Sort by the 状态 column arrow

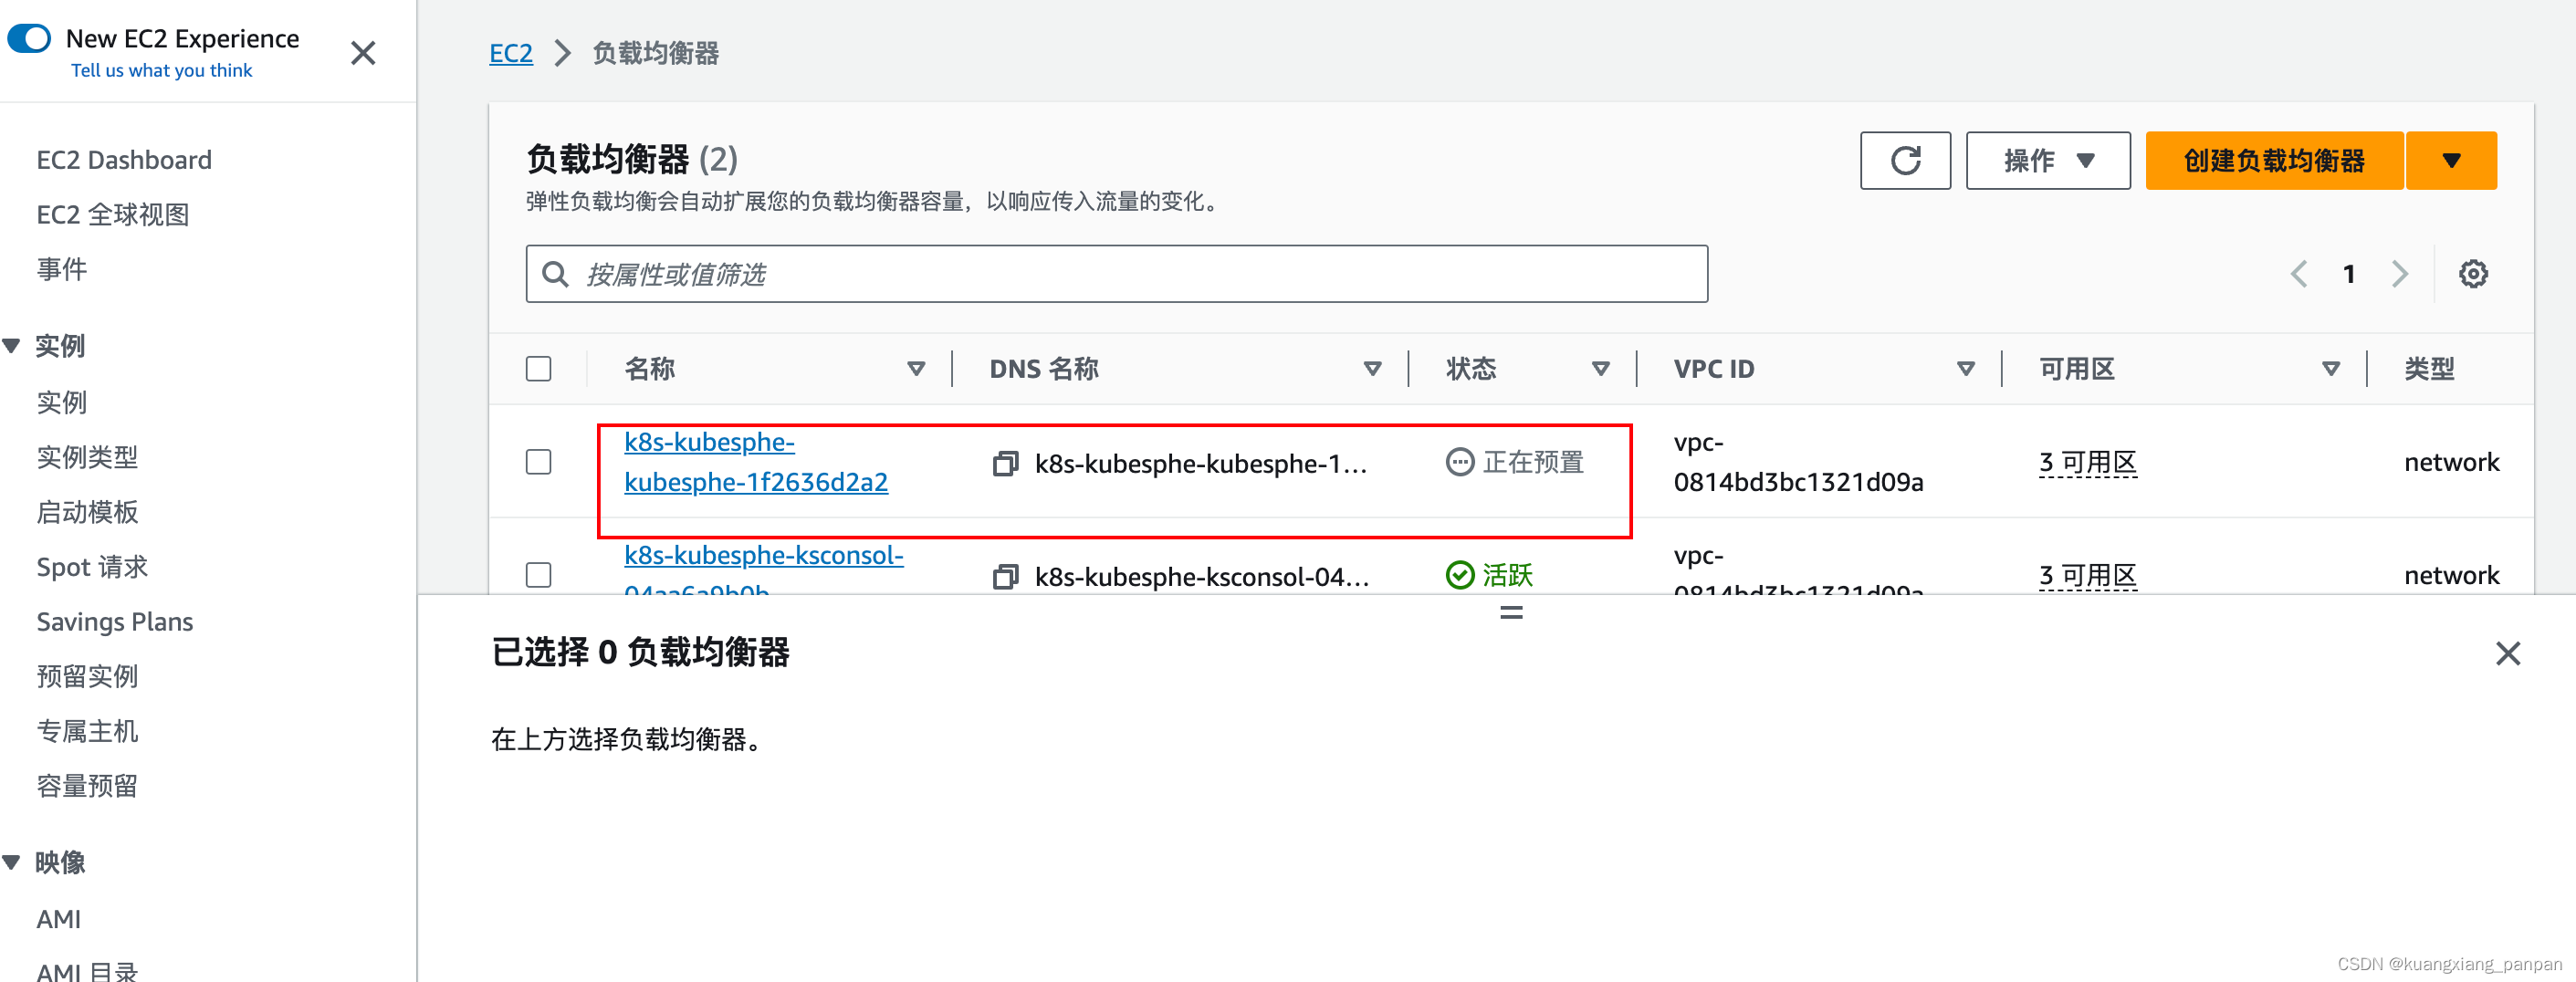[x=1600, y=369]
